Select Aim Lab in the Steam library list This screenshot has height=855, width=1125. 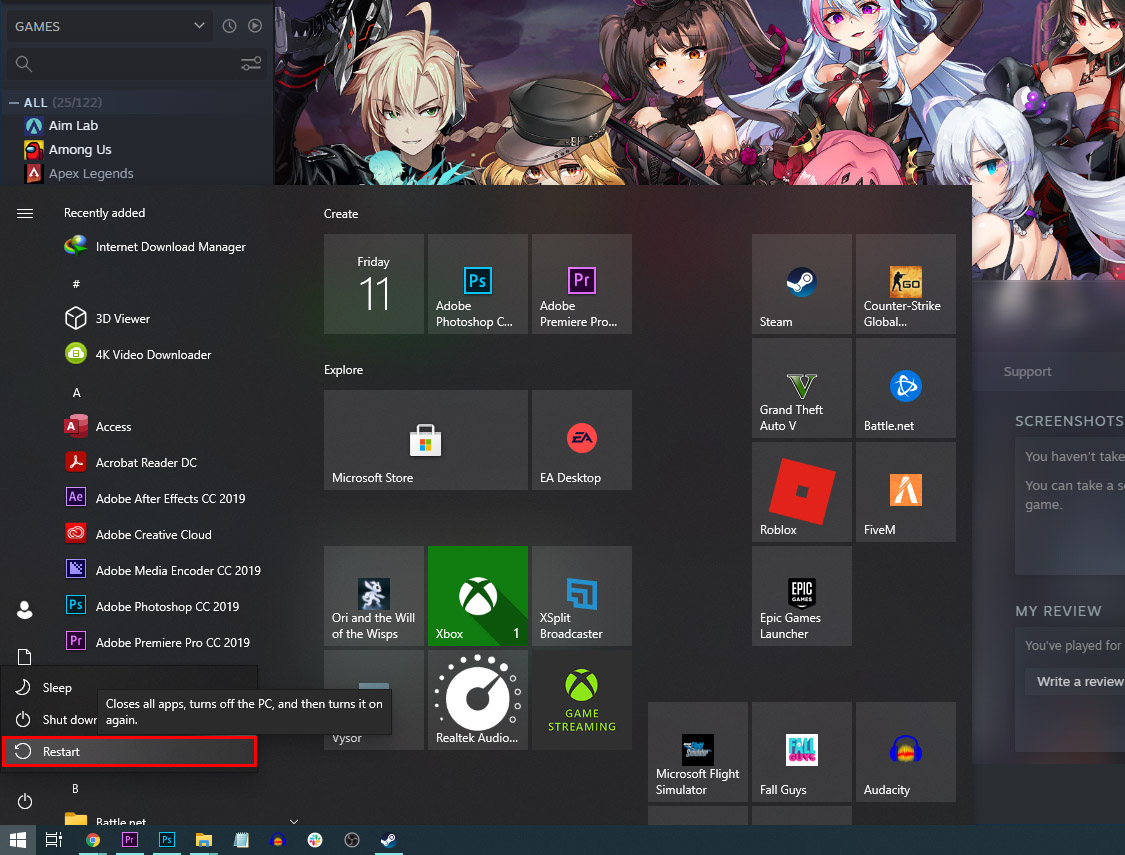[71, 125]
